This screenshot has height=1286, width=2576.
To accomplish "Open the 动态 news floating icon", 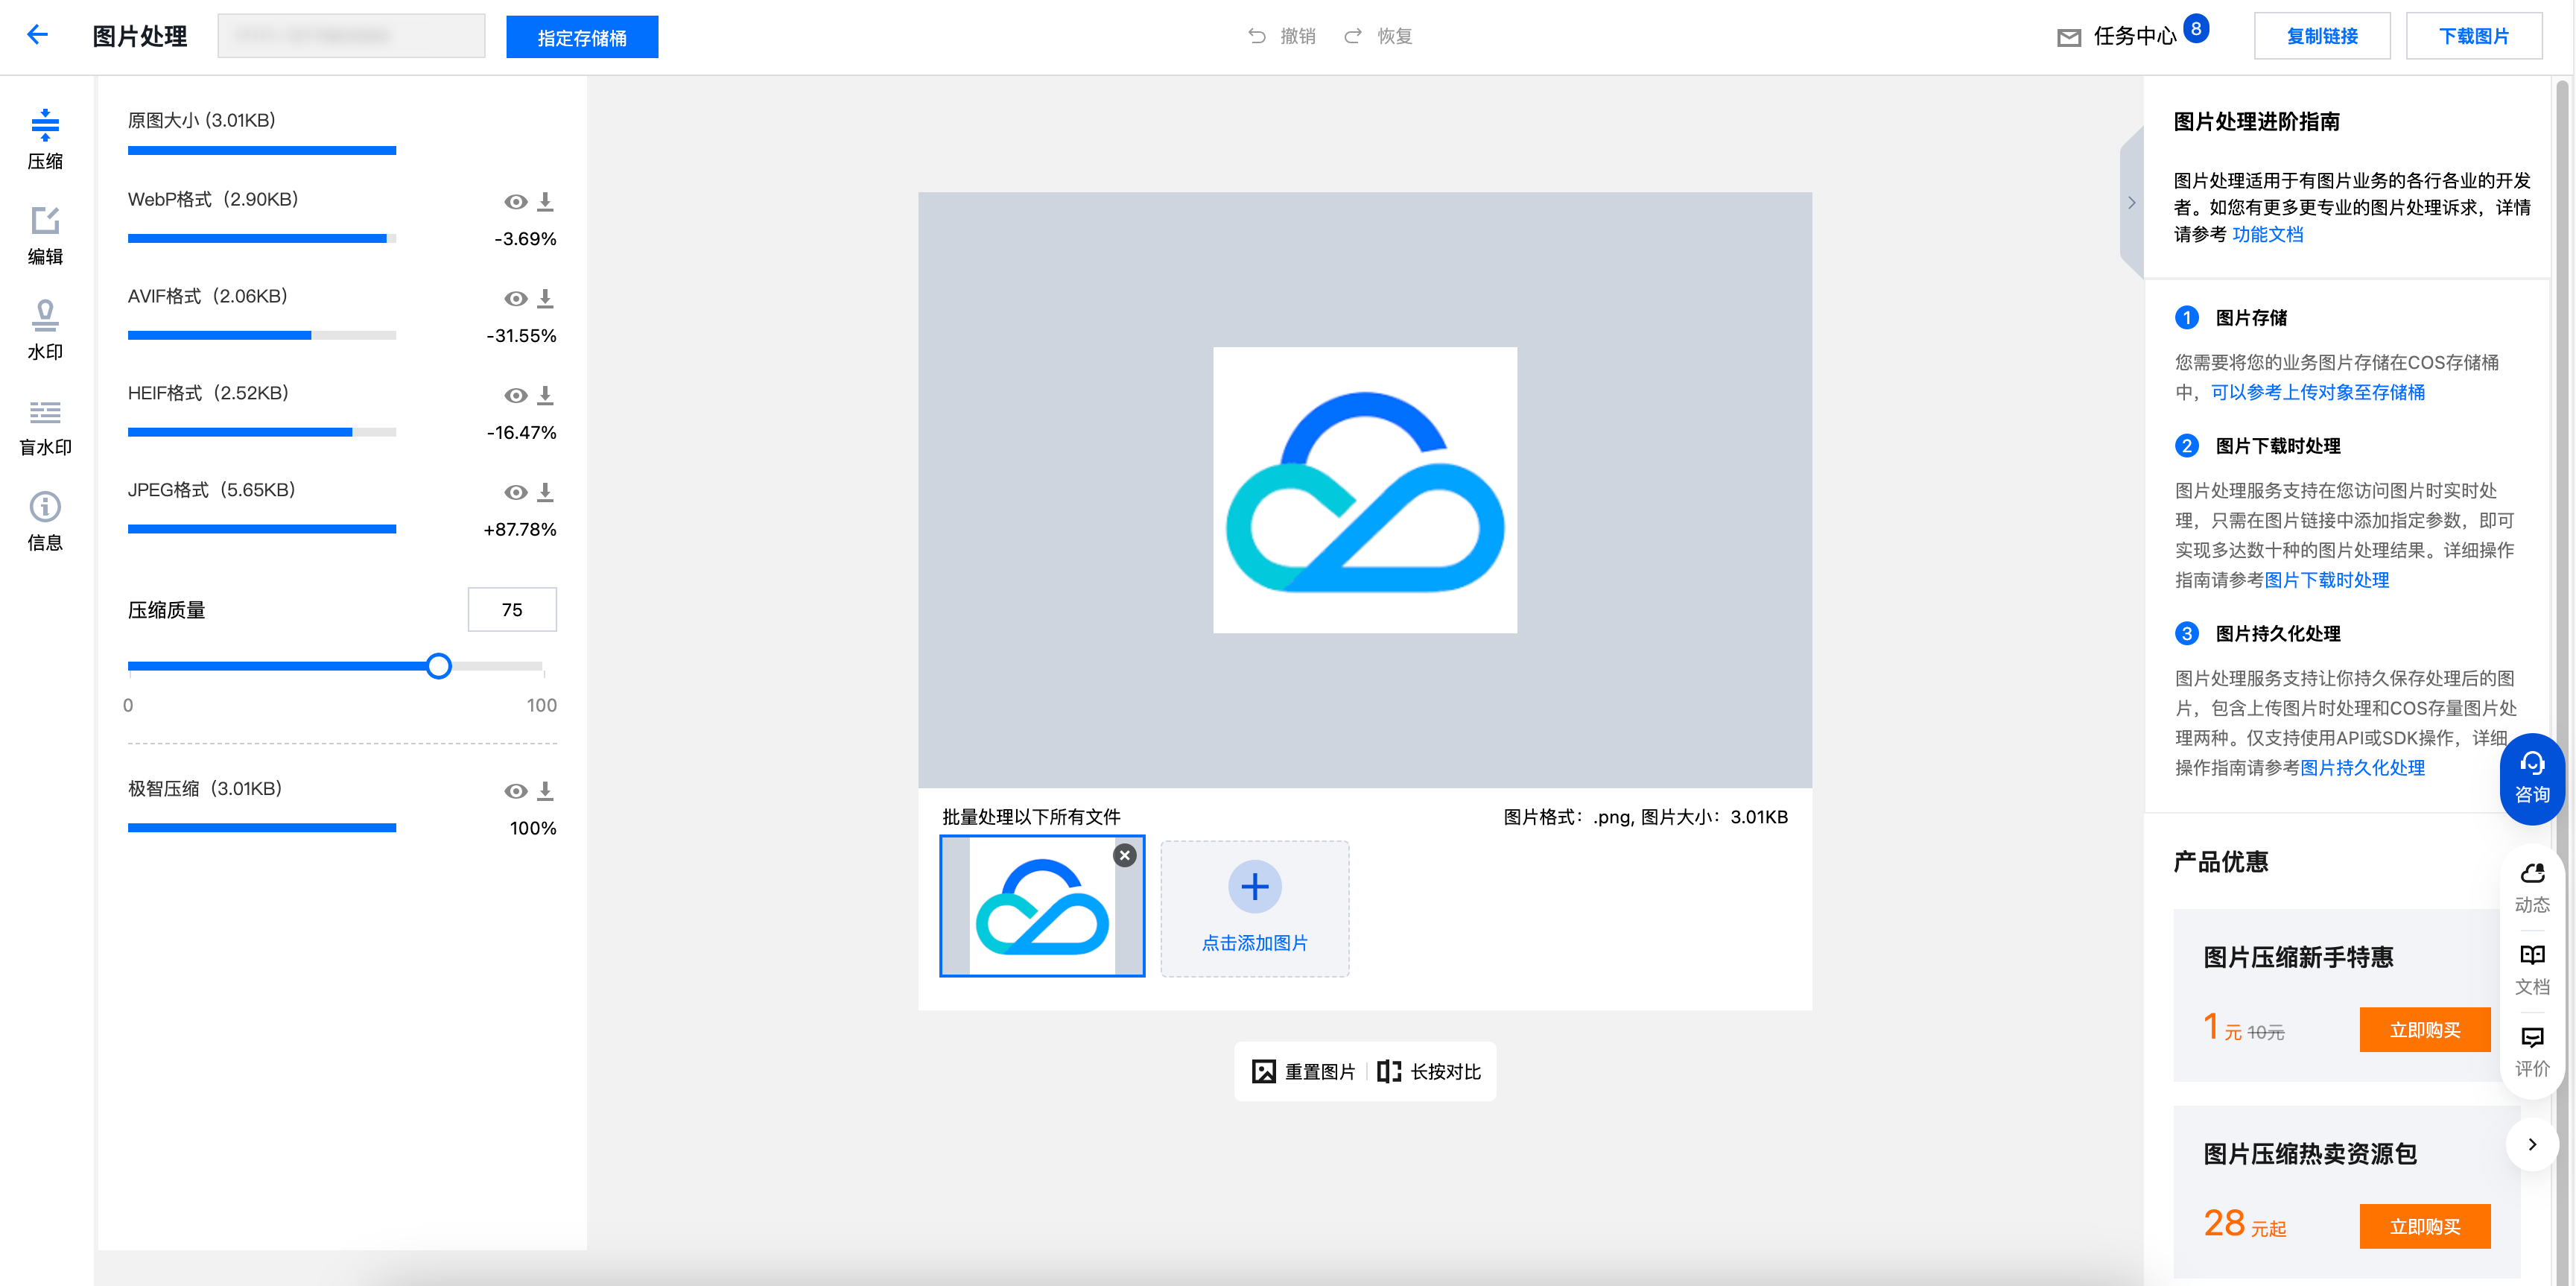I will 2532,888.
